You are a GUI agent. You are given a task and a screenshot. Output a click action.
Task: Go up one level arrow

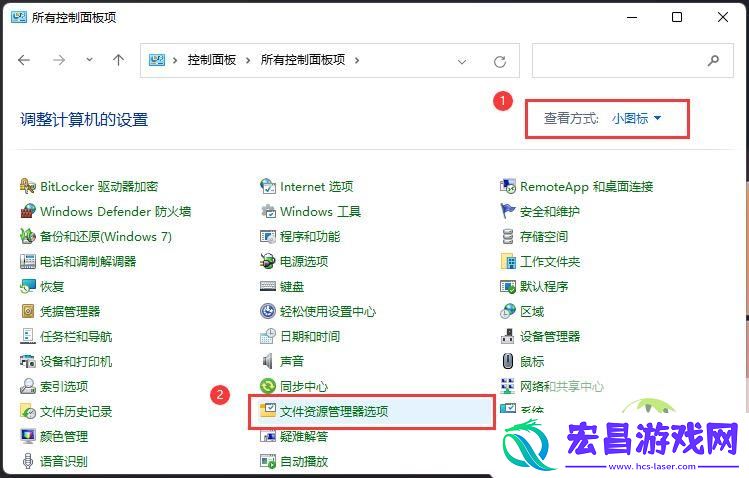tap(118, 60)
